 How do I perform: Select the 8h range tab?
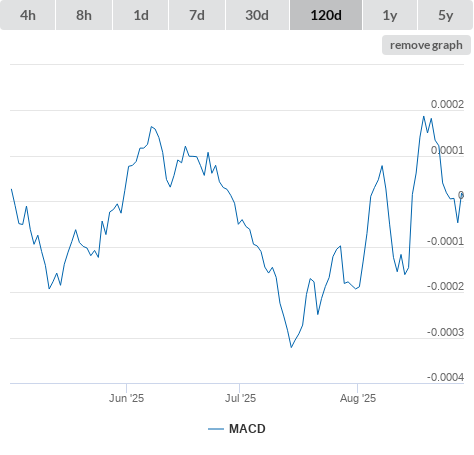(84, 15)
